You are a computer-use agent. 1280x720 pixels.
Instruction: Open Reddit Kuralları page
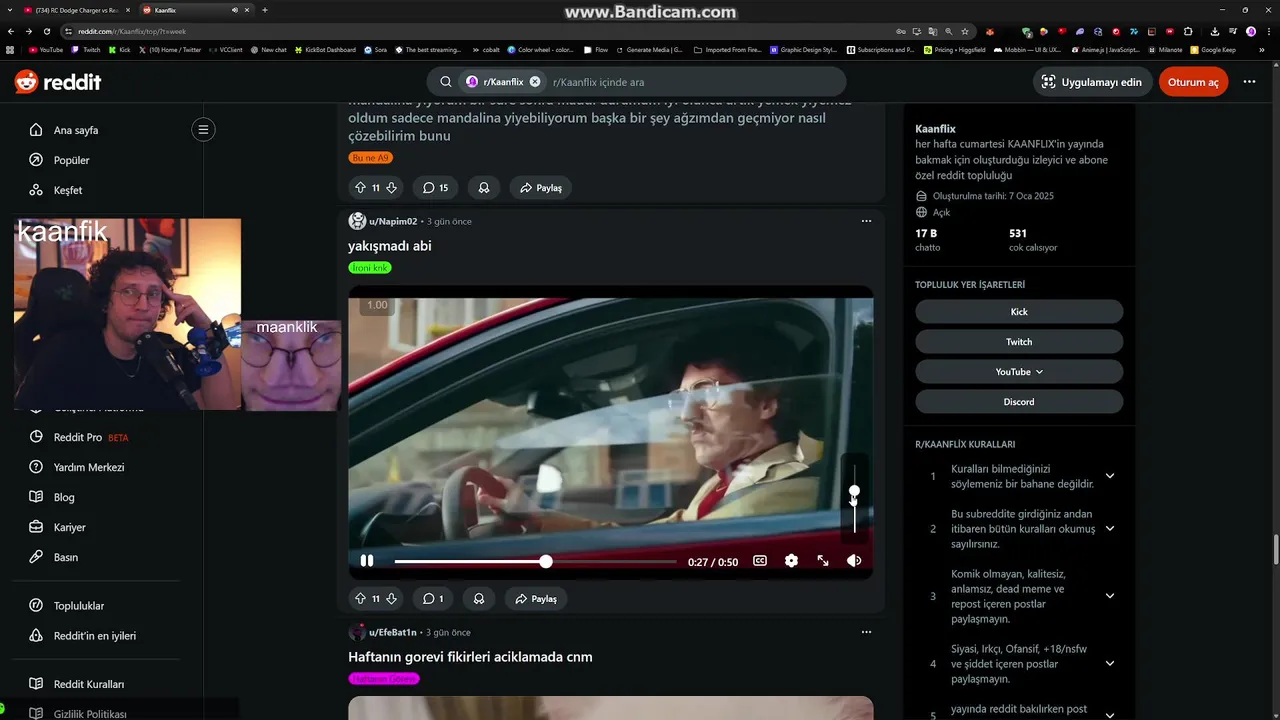click(89, 684)
